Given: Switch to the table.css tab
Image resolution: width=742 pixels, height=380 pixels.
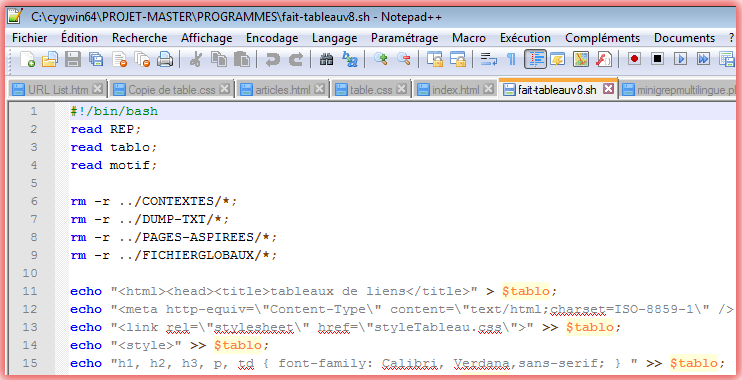Looking at the screenshot, I should coord(371,89).
